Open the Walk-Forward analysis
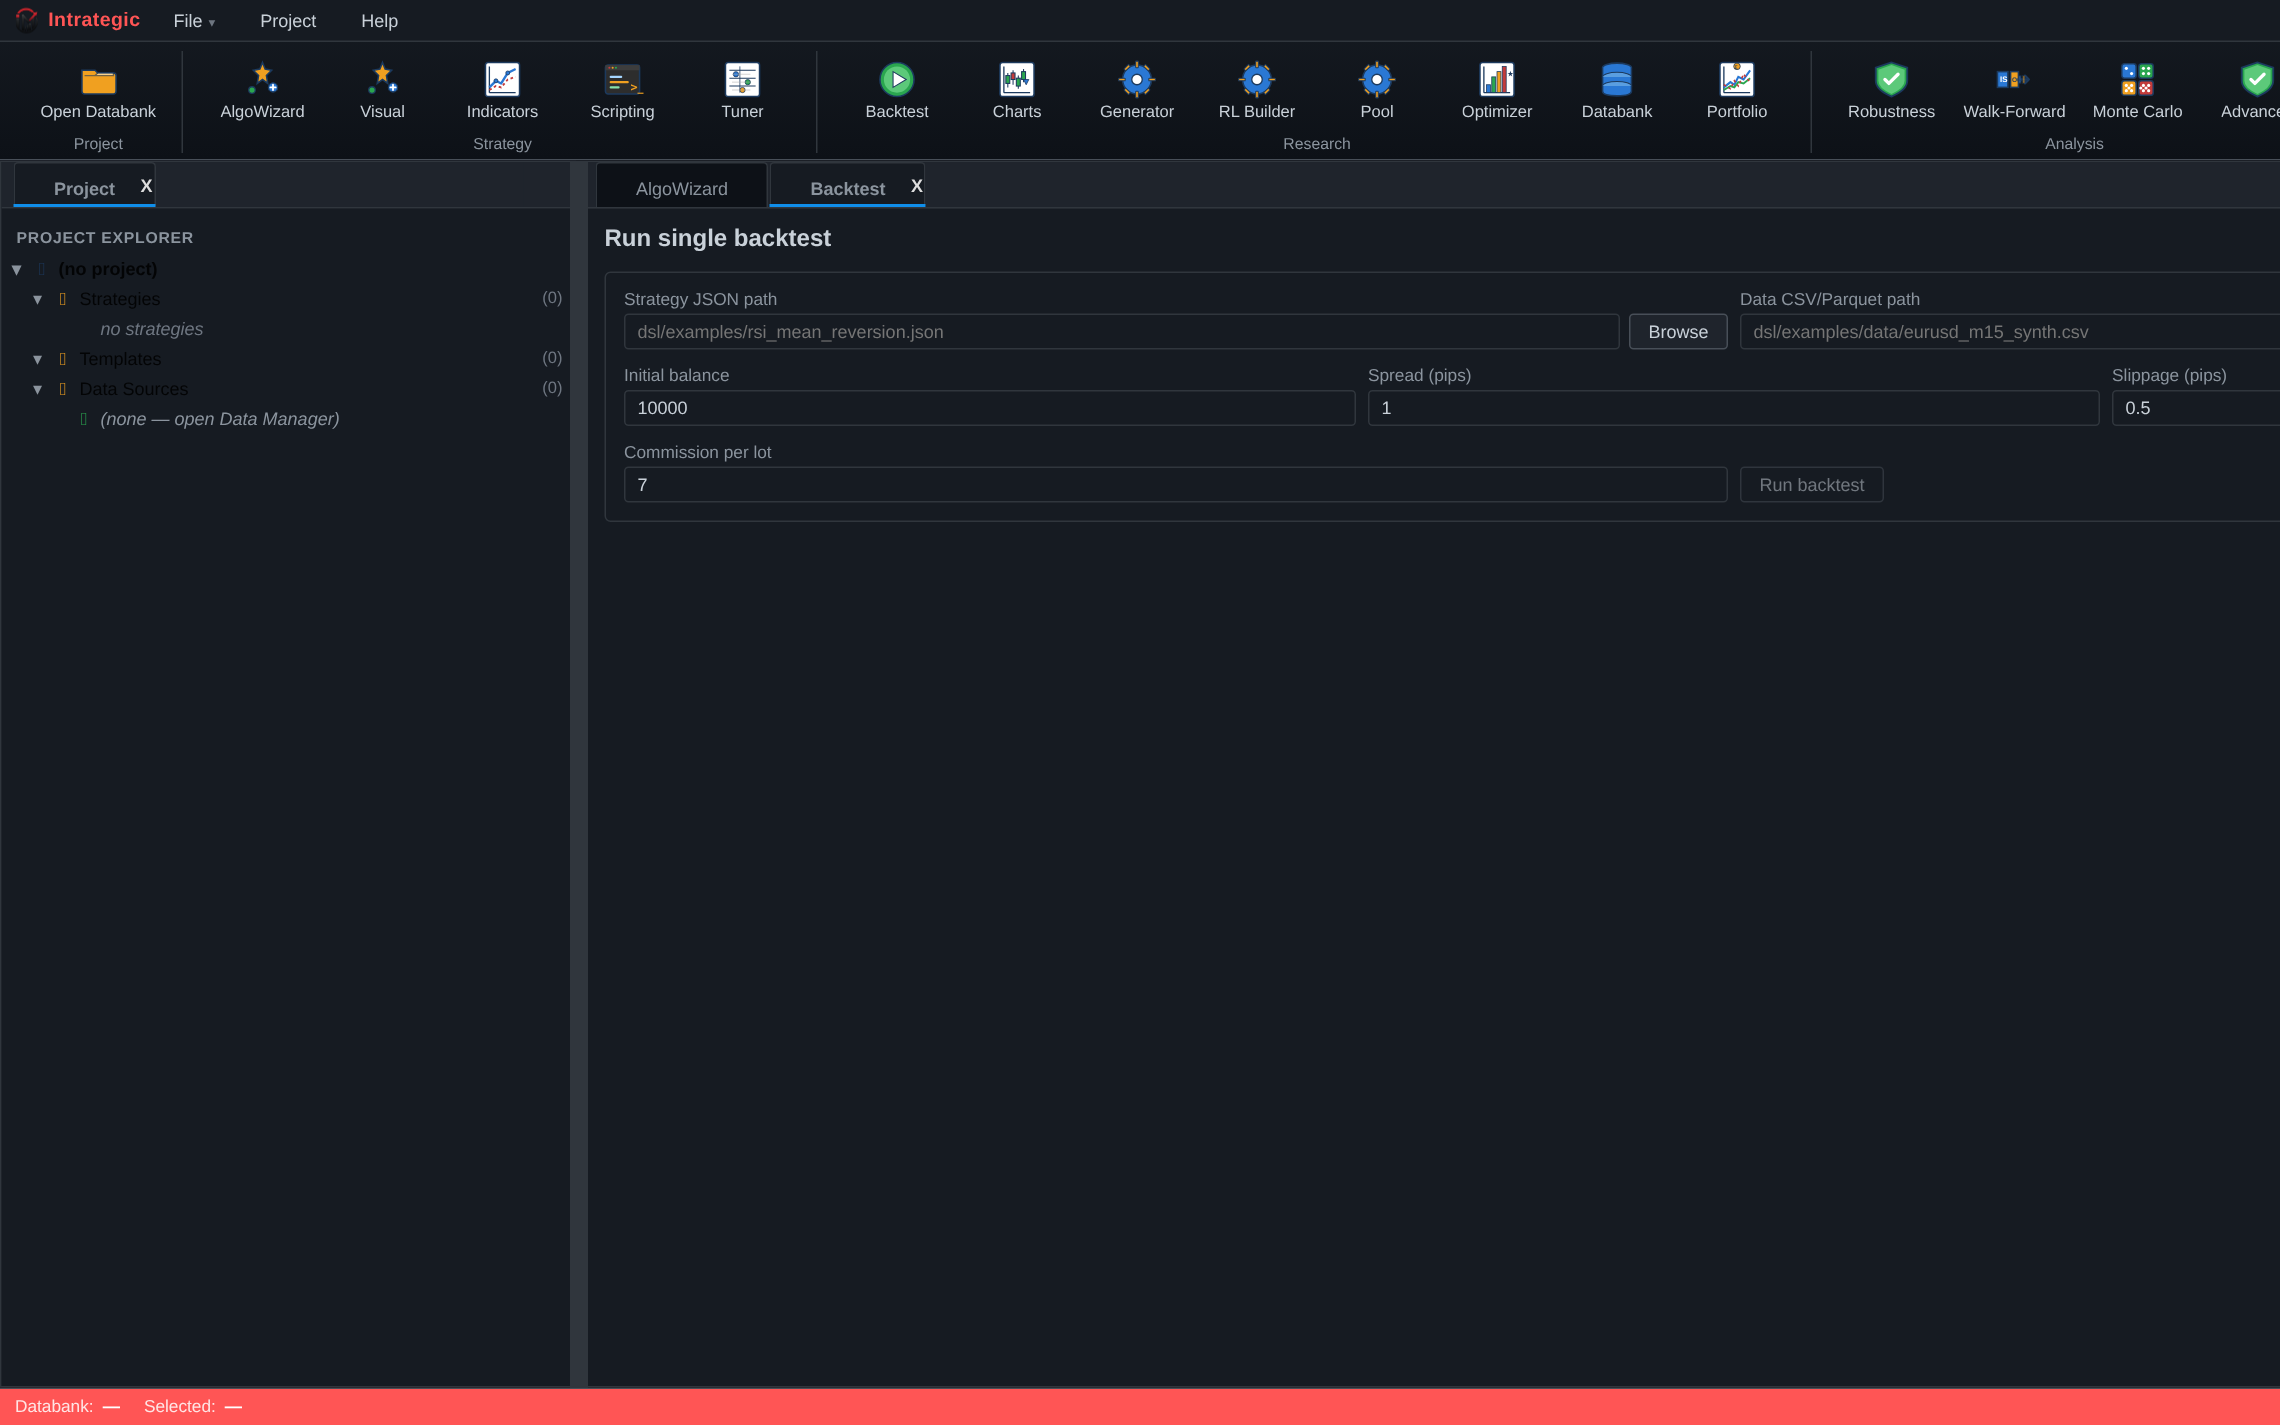2280x1425 pixels. (x=2014, y=91)
